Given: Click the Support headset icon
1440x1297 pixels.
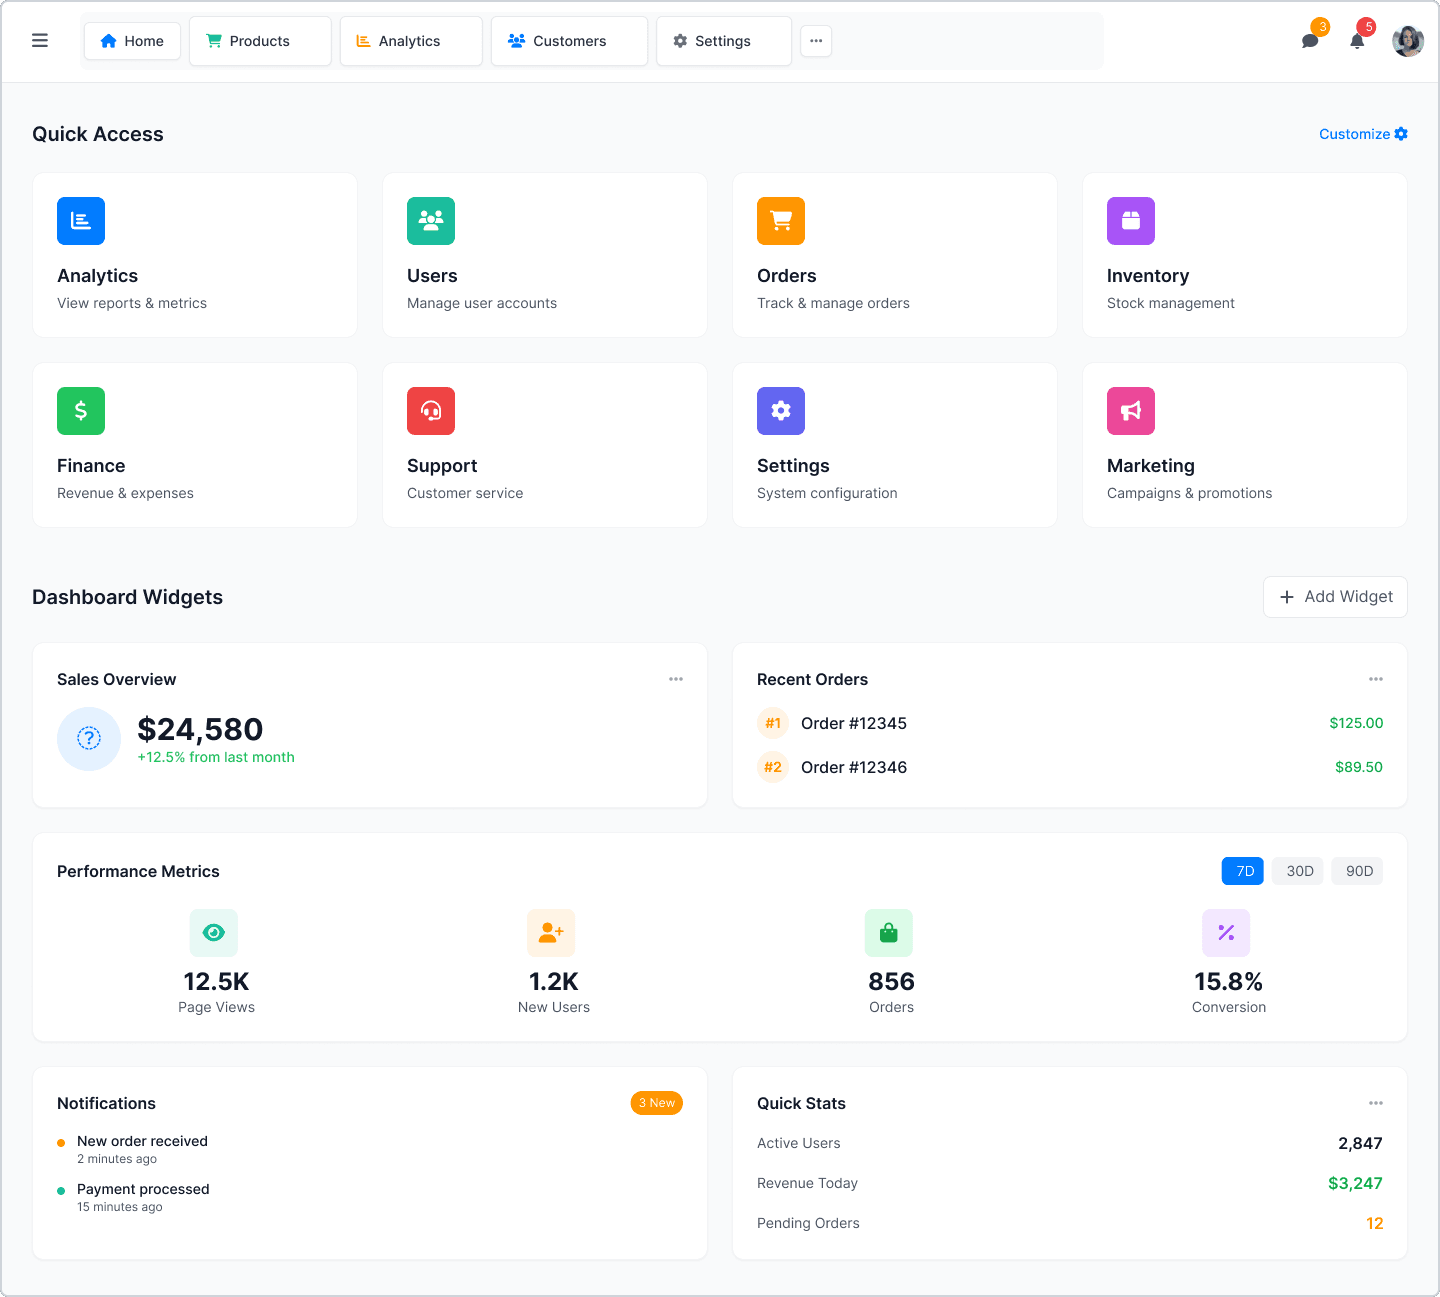Looking at the screenshot, I should [x=431, y=411].
